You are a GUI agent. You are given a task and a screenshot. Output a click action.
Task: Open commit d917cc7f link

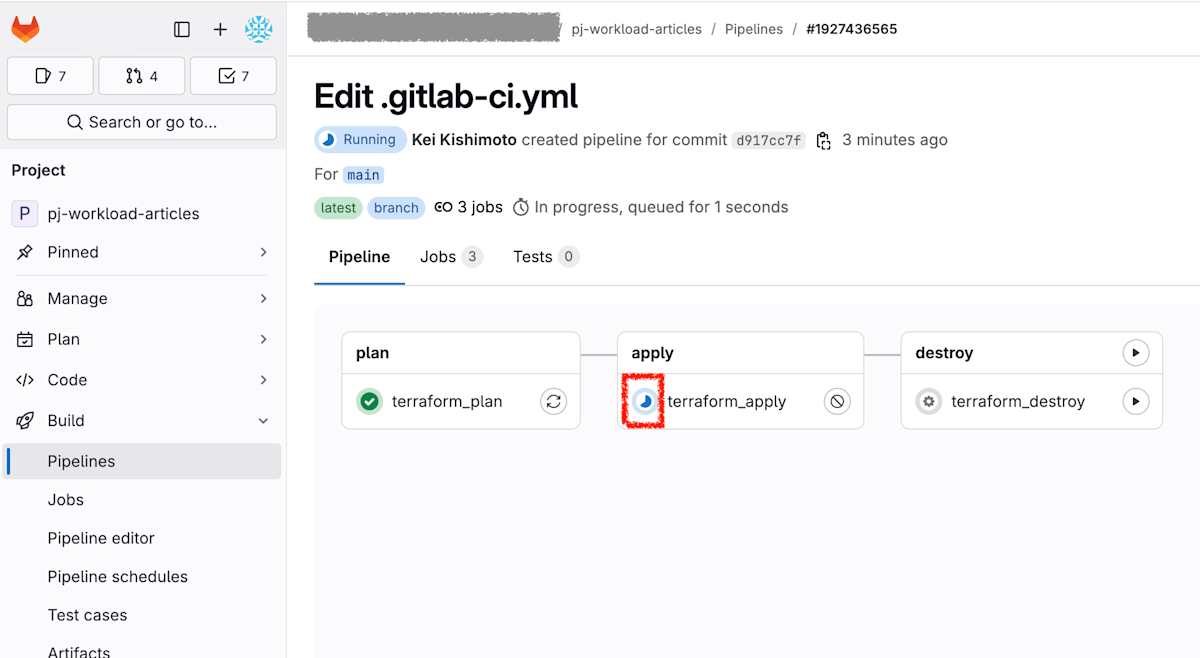click(769, 141)
